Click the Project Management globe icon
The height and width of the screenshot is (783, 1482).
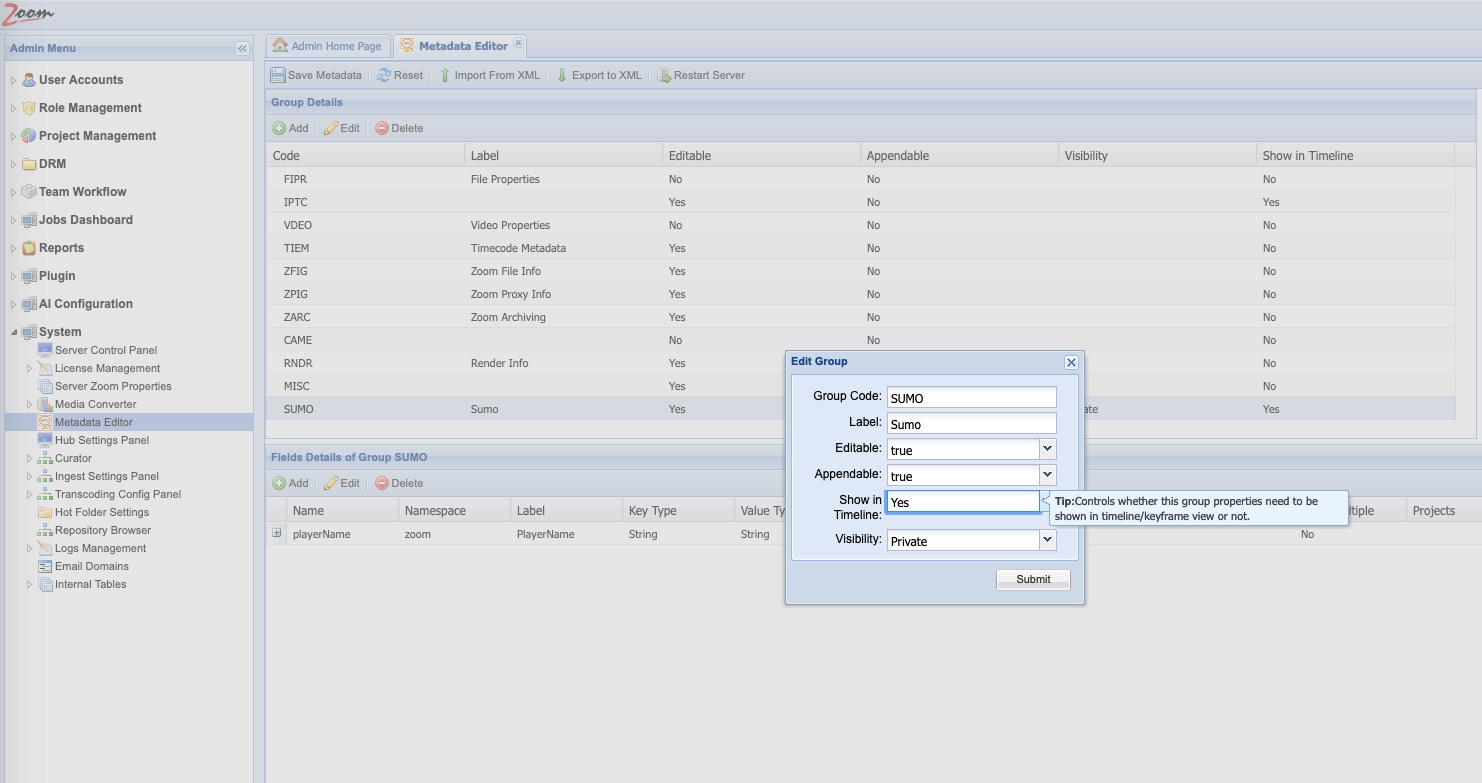[29, 136]
